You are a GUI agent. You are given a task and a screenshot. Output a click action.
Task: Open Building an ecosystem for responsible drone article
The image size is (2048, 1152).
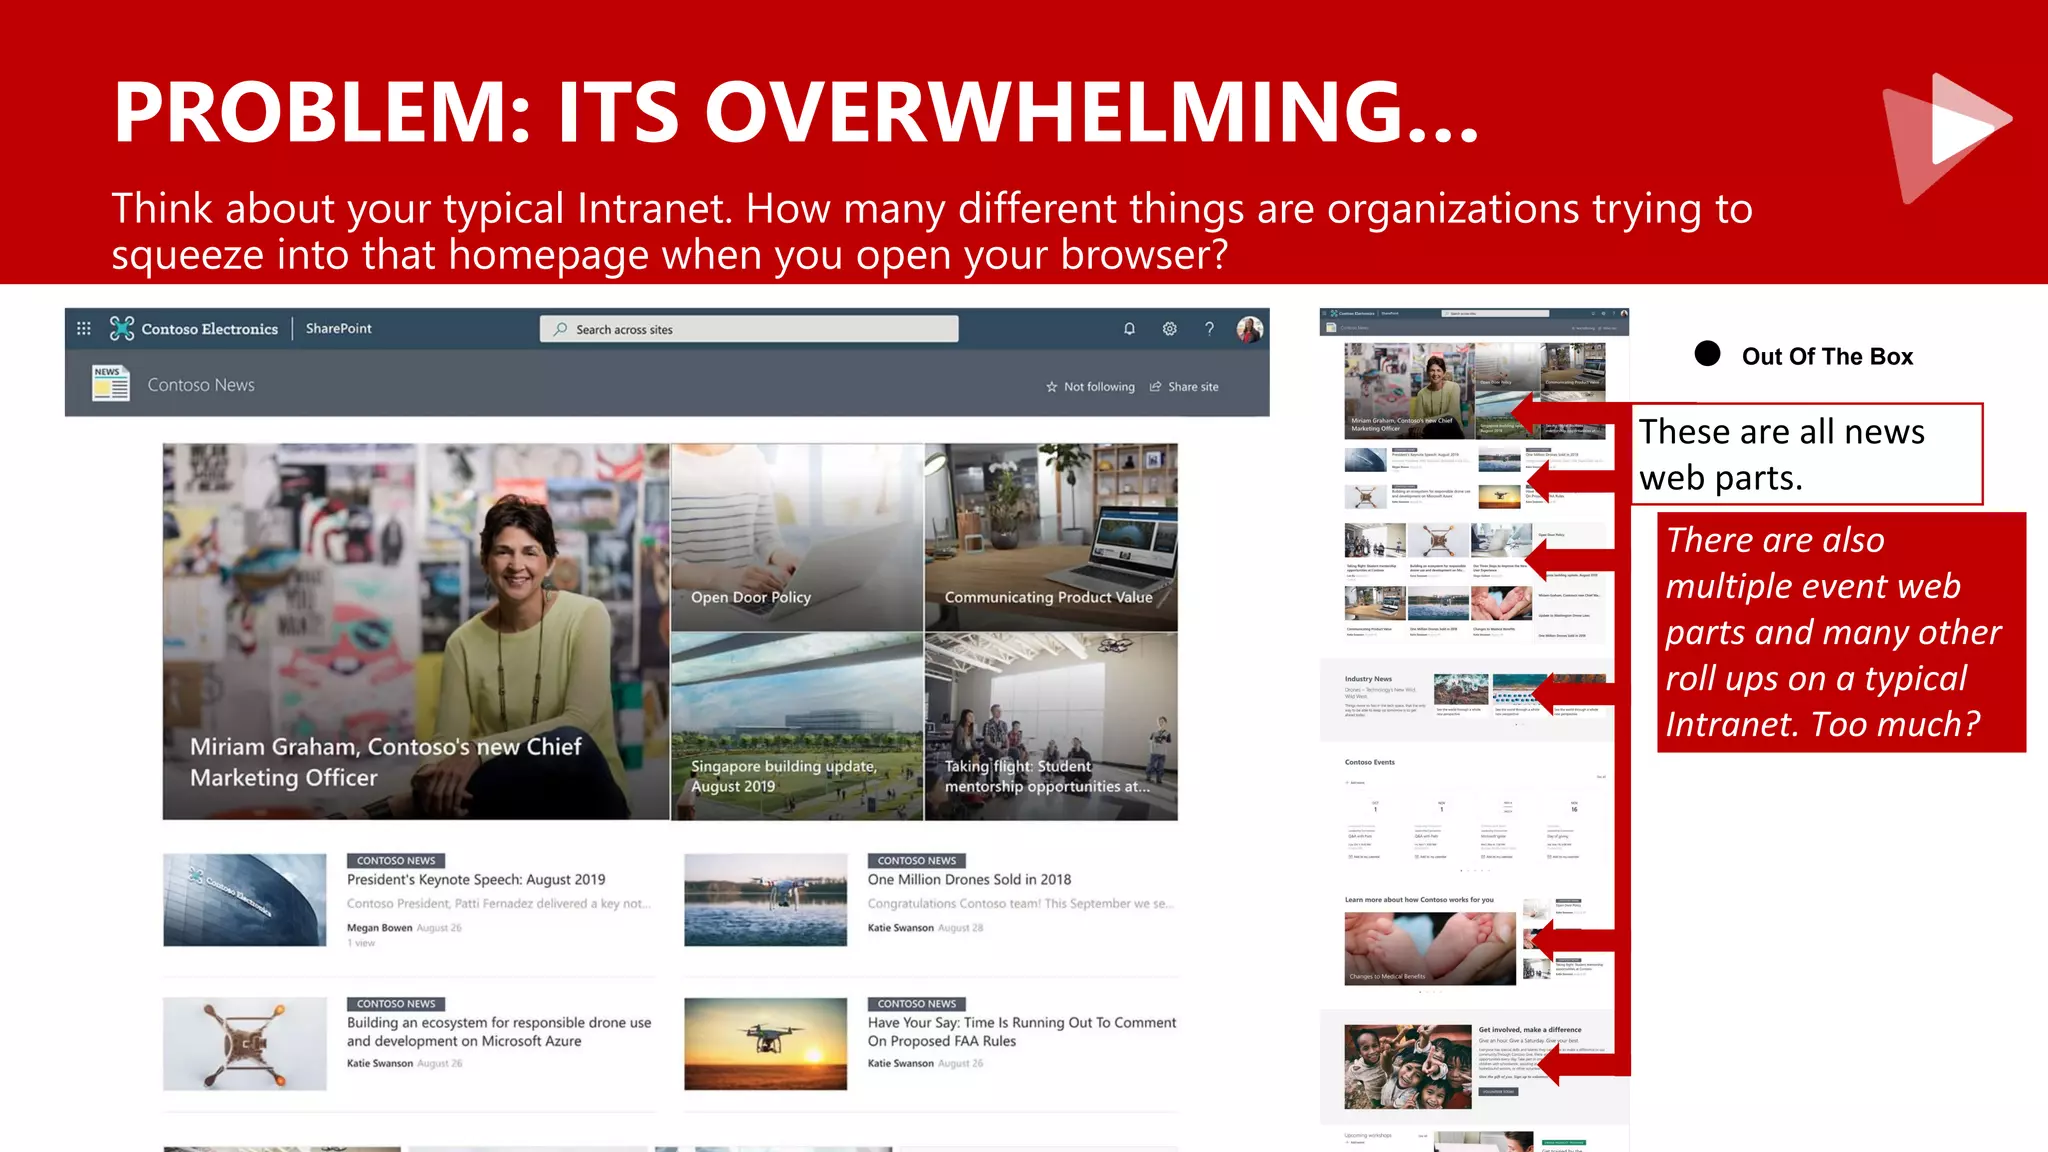pos(499,1032)
